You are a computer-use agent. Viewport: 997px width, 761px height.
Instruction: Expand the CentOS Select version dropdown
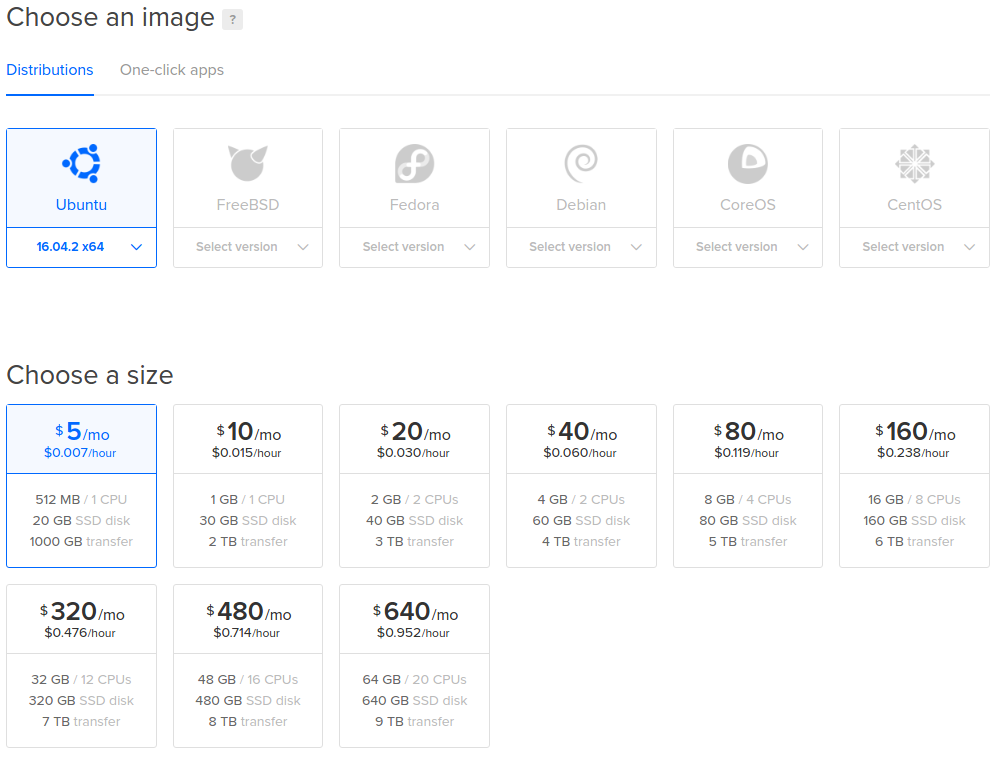click(914, 247)
